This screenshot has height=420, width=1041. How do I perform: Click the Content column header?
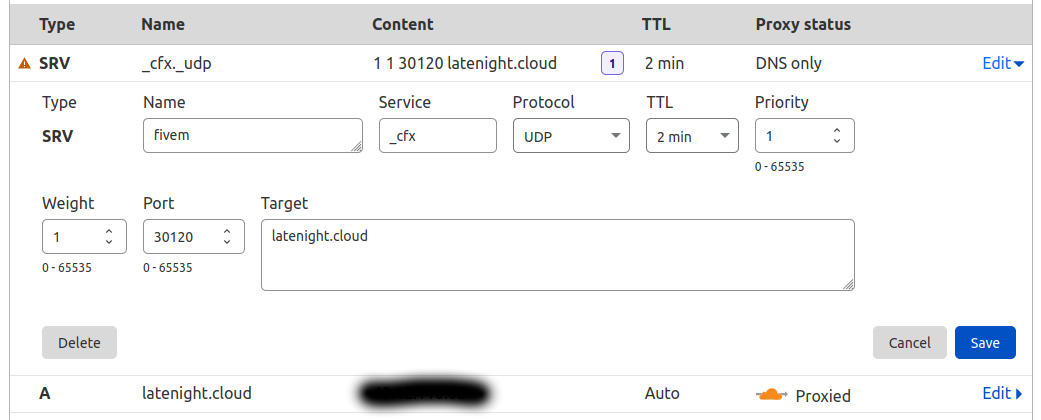click(403, 23)
